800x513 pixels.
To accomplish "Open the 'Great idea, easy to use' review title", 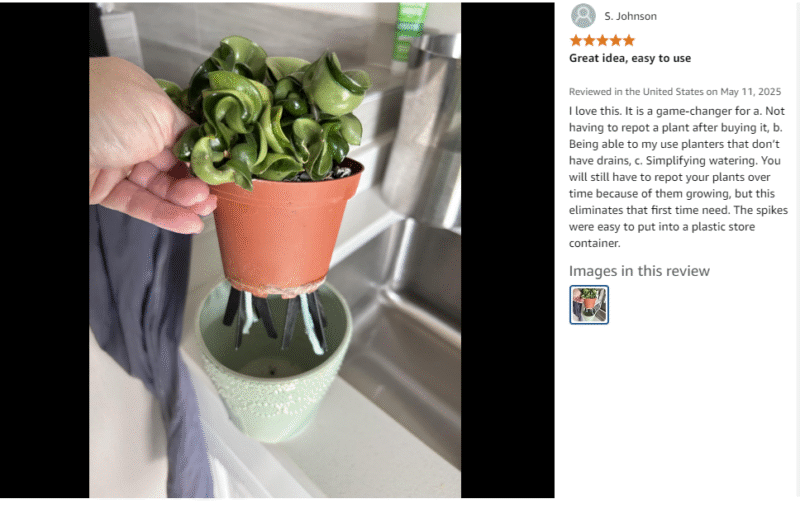I will (x=630, y=58).
